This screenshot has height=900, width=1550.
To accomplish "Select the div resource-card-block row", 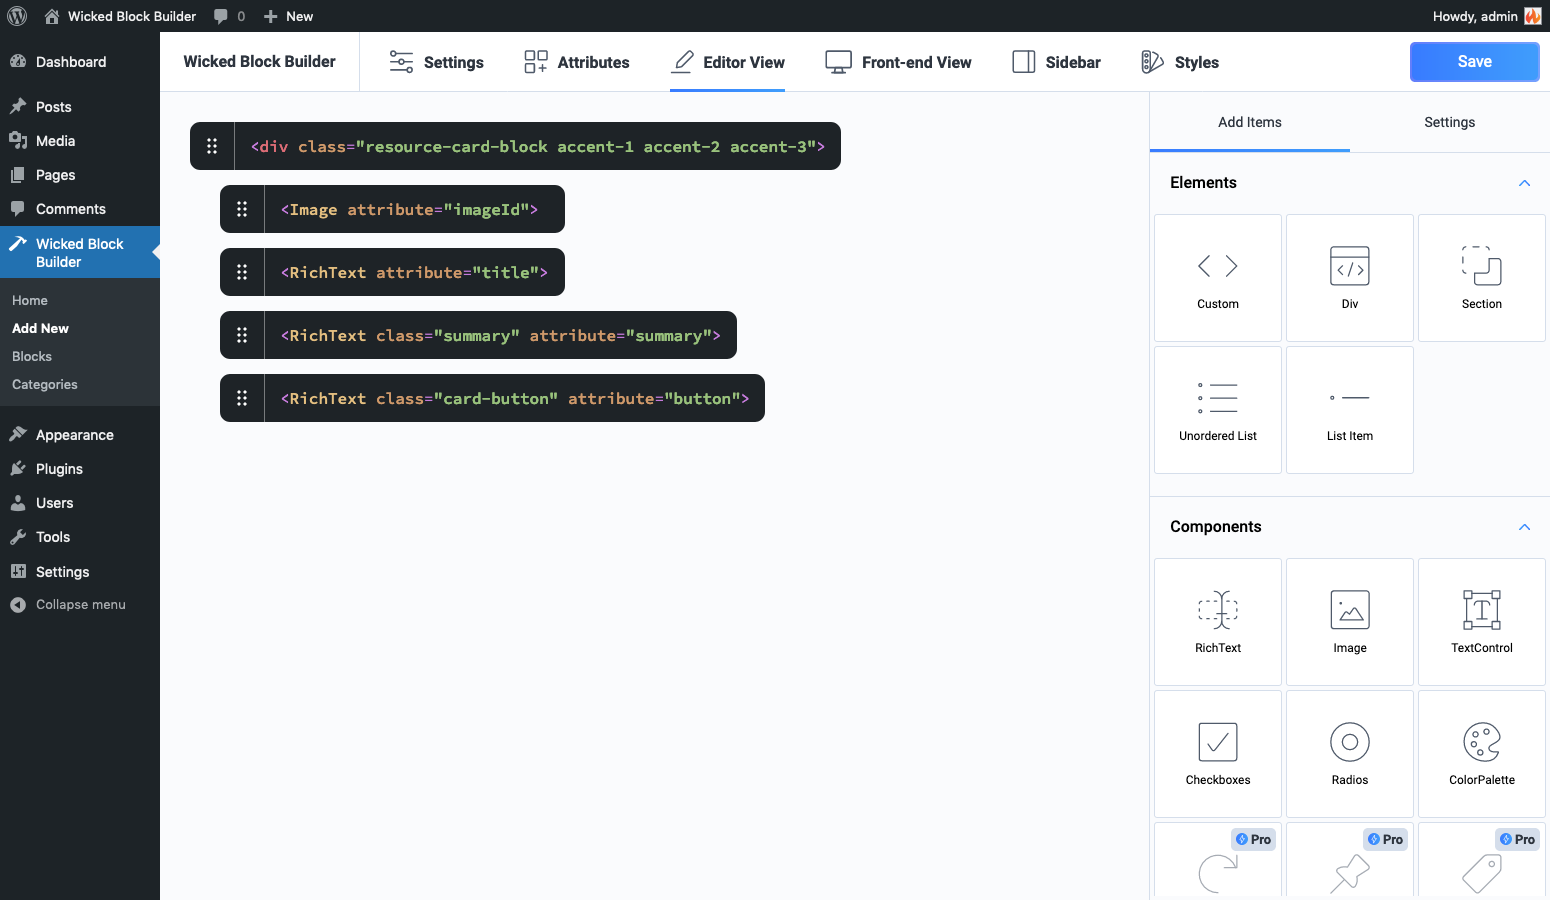I will [x=538, y=147].
